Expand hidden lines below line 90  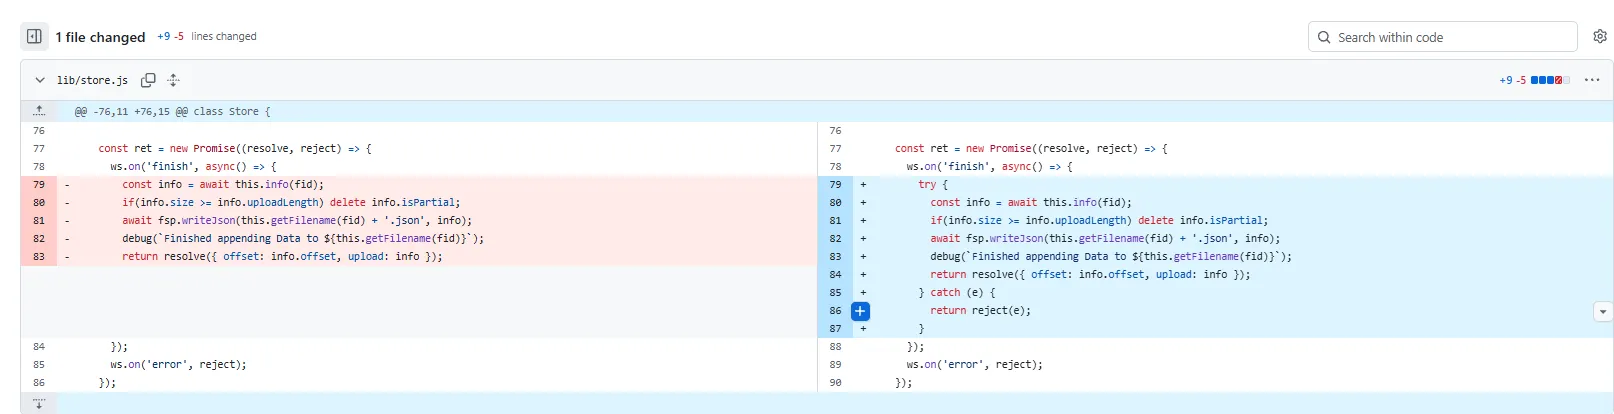click(x=39, y=404)
